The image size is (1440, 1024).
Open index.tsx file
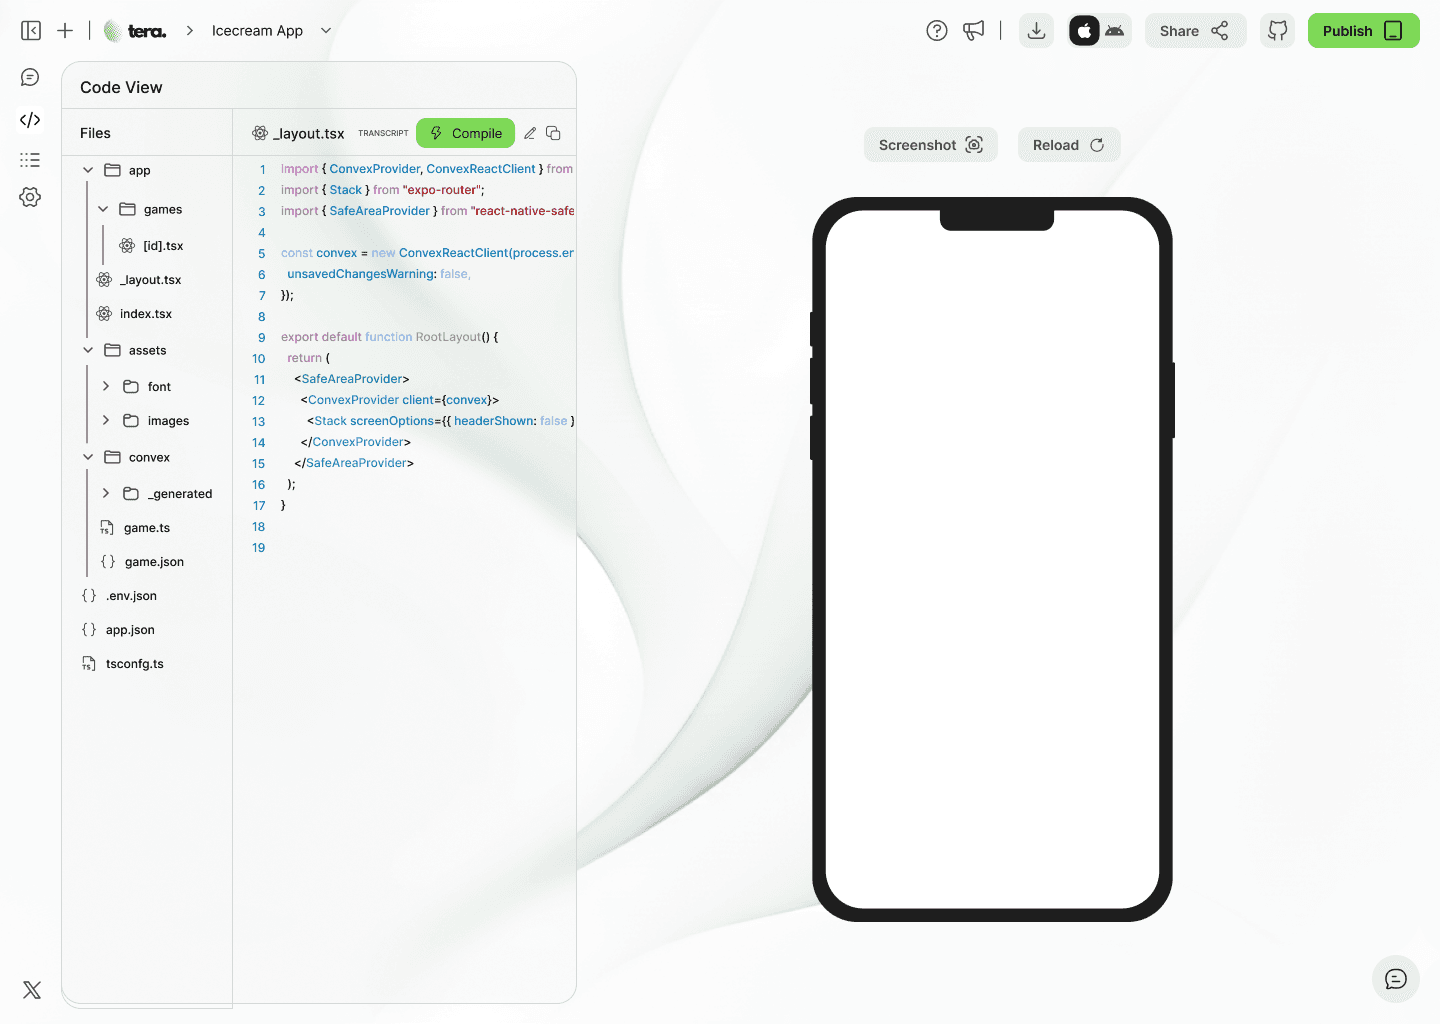[135, 314]
